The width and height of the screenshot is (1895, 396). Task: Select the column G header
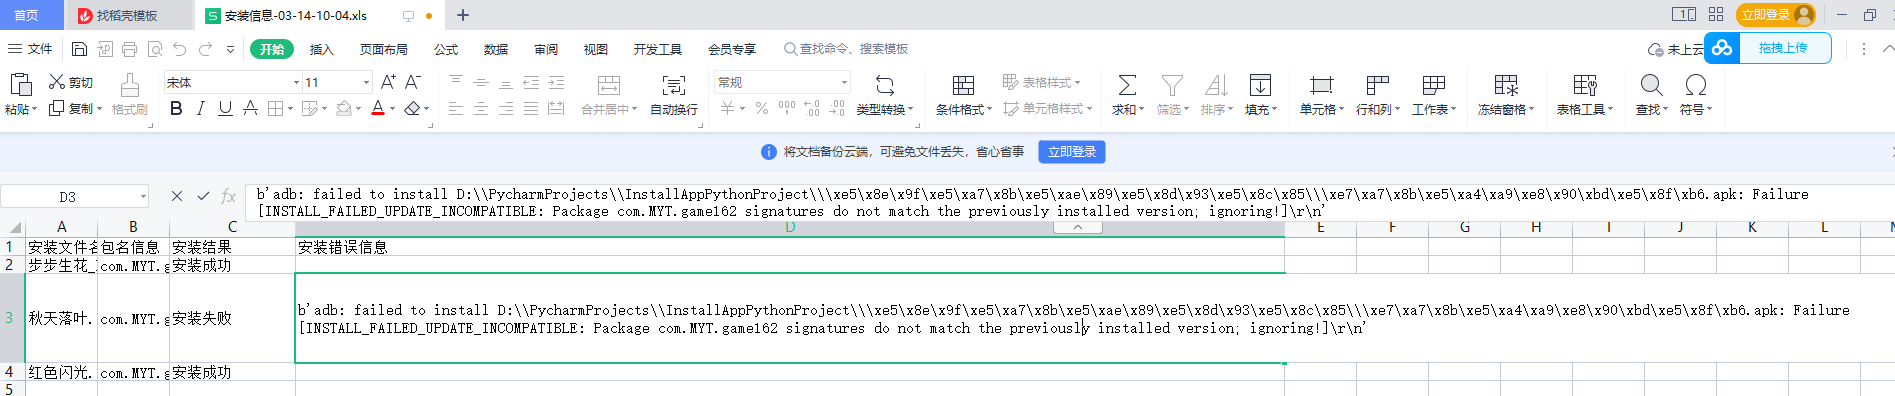click(1464, 228)
